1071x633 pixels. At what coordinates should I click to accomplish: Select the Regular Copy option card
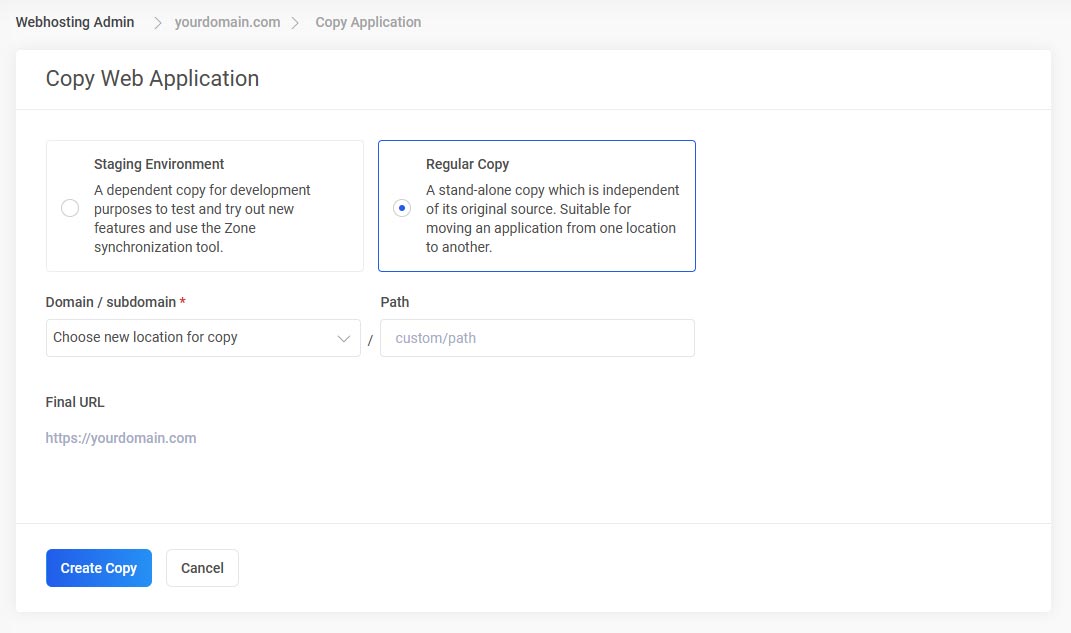[536, 206]
